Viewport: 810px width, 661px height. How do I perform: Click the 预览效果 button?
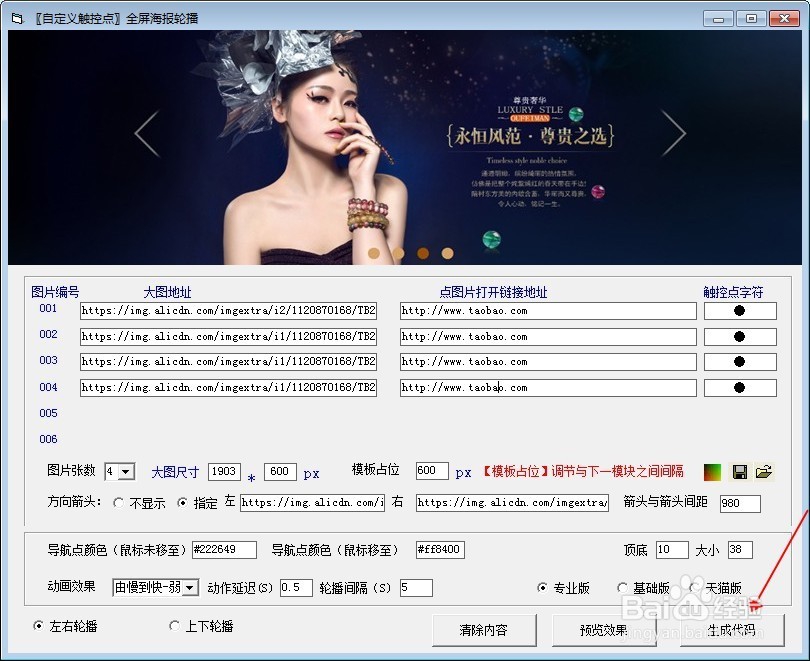[x=603, y=630]
